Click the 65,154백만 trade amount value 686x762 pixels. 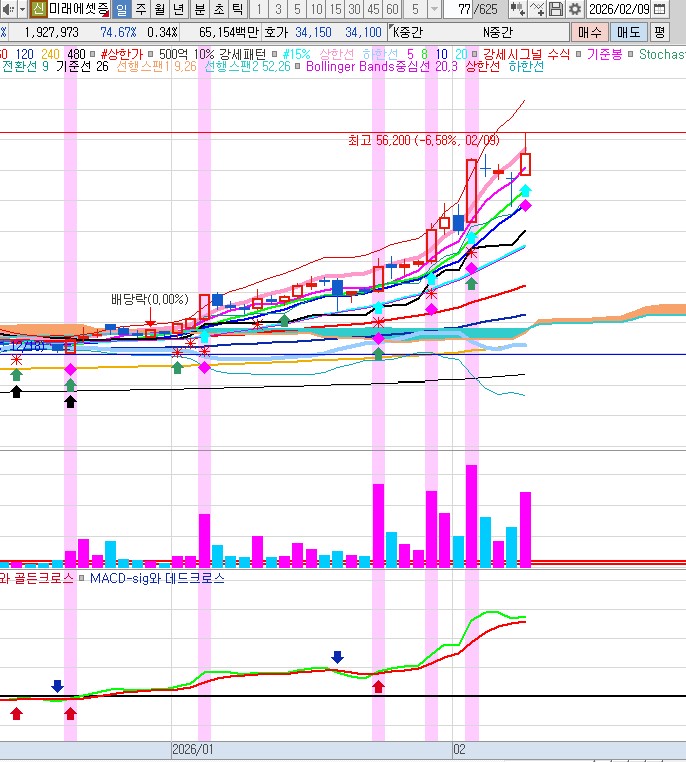tap(228, 33)
